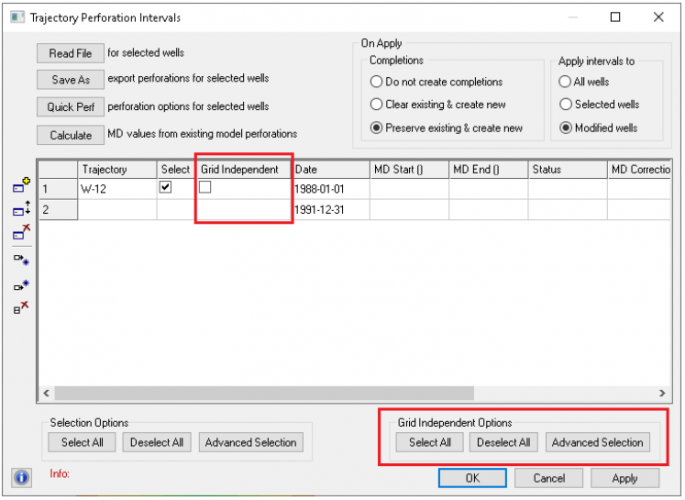Click Advanced Selection under Grid Independent Options
The image size is (685, 500).
tap(597, 442)
